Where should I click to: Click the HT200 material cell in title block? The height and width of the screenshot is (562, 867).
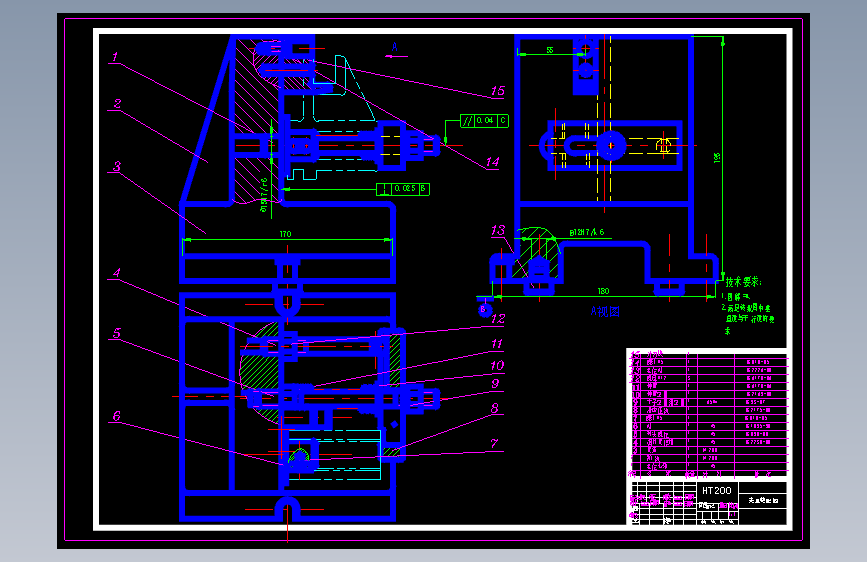pyautogui.click(x=717, y=490)
